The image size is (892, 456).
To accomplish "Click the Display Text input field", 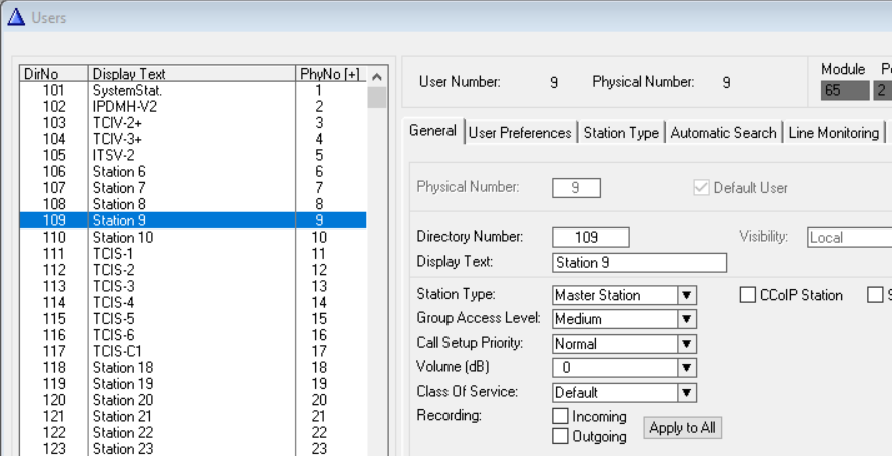I will tap(639, 263).
